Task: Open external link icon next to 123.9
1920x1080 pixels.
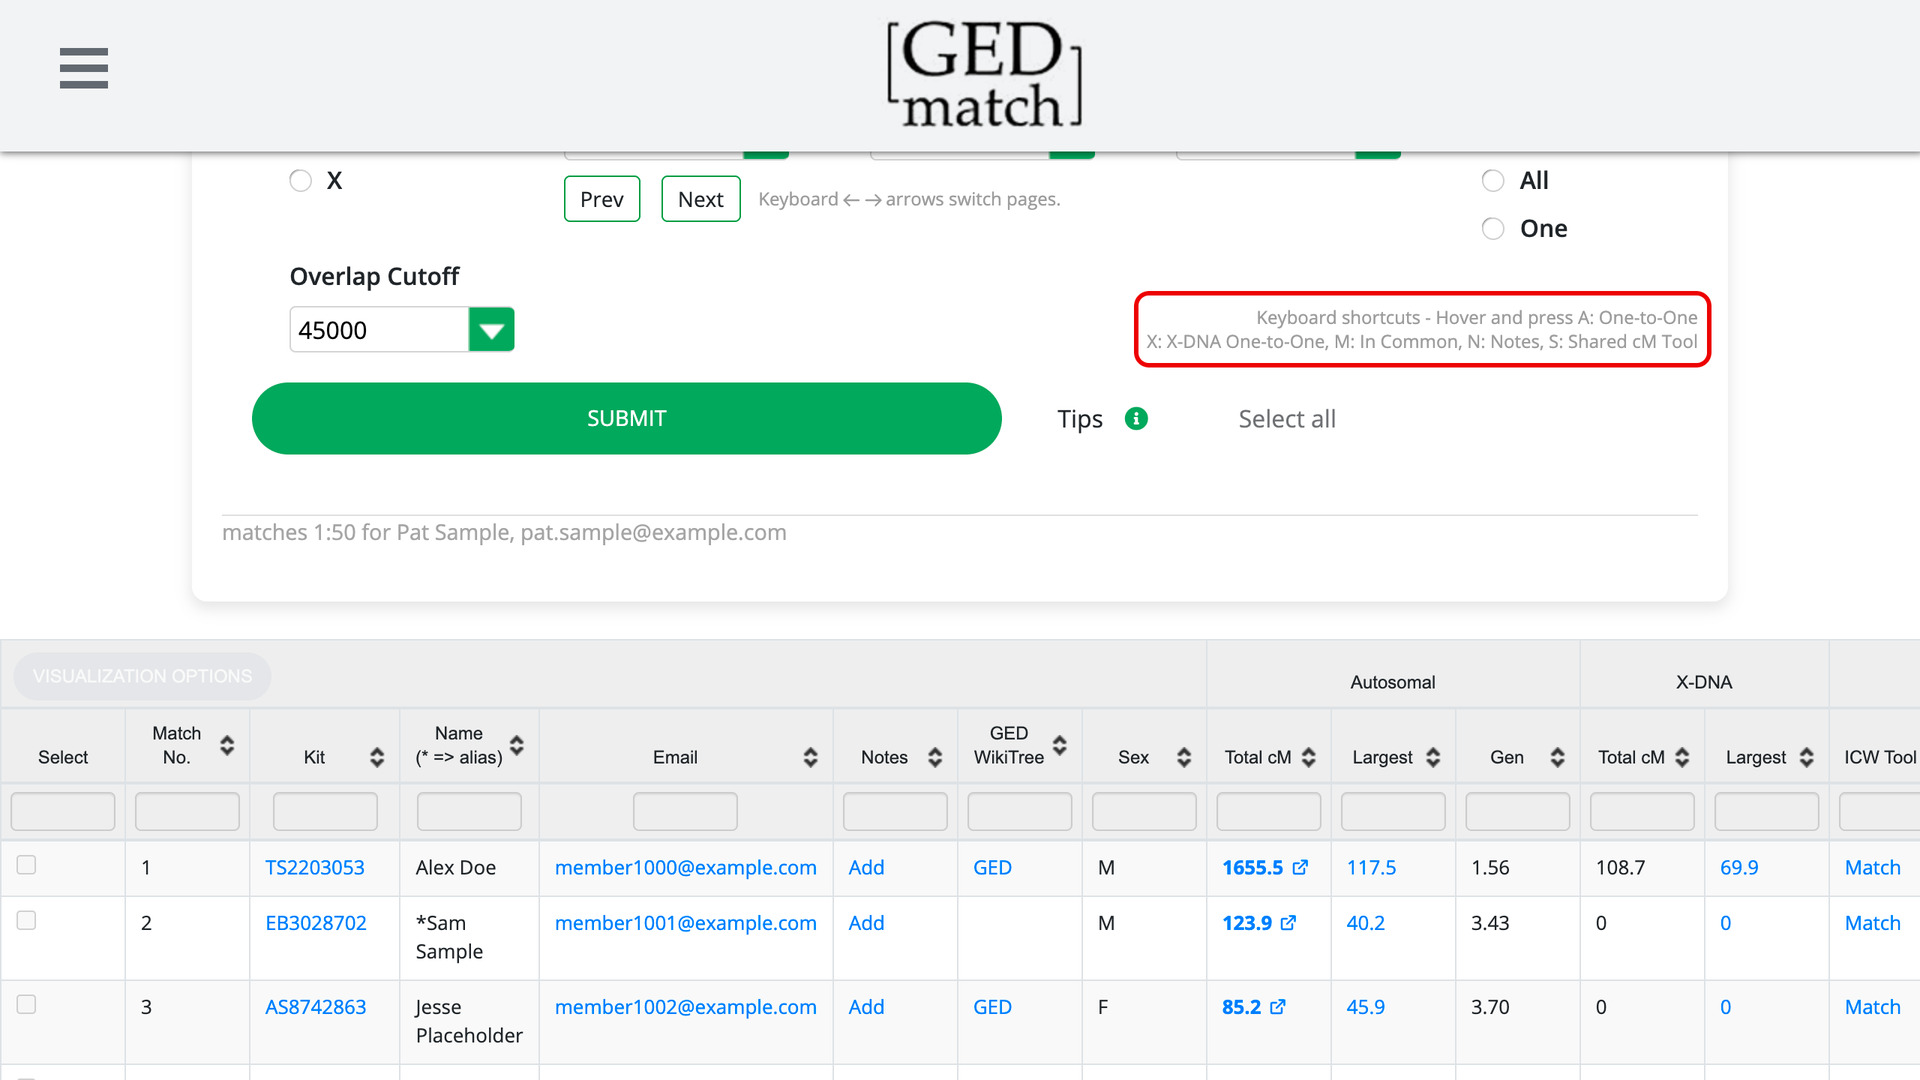Action: tap(1288, 923)
